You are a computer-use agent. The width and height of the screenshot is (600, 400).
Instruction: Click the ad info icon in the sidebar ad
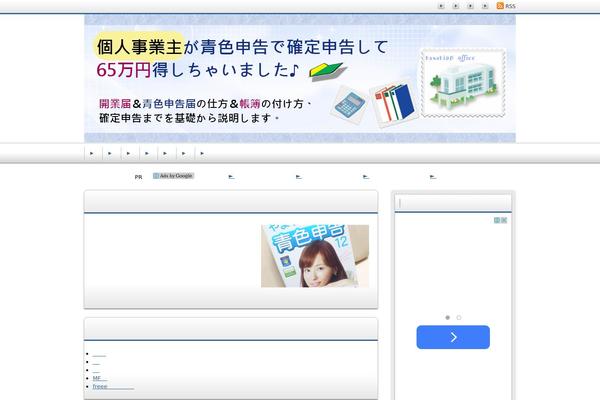497,220
